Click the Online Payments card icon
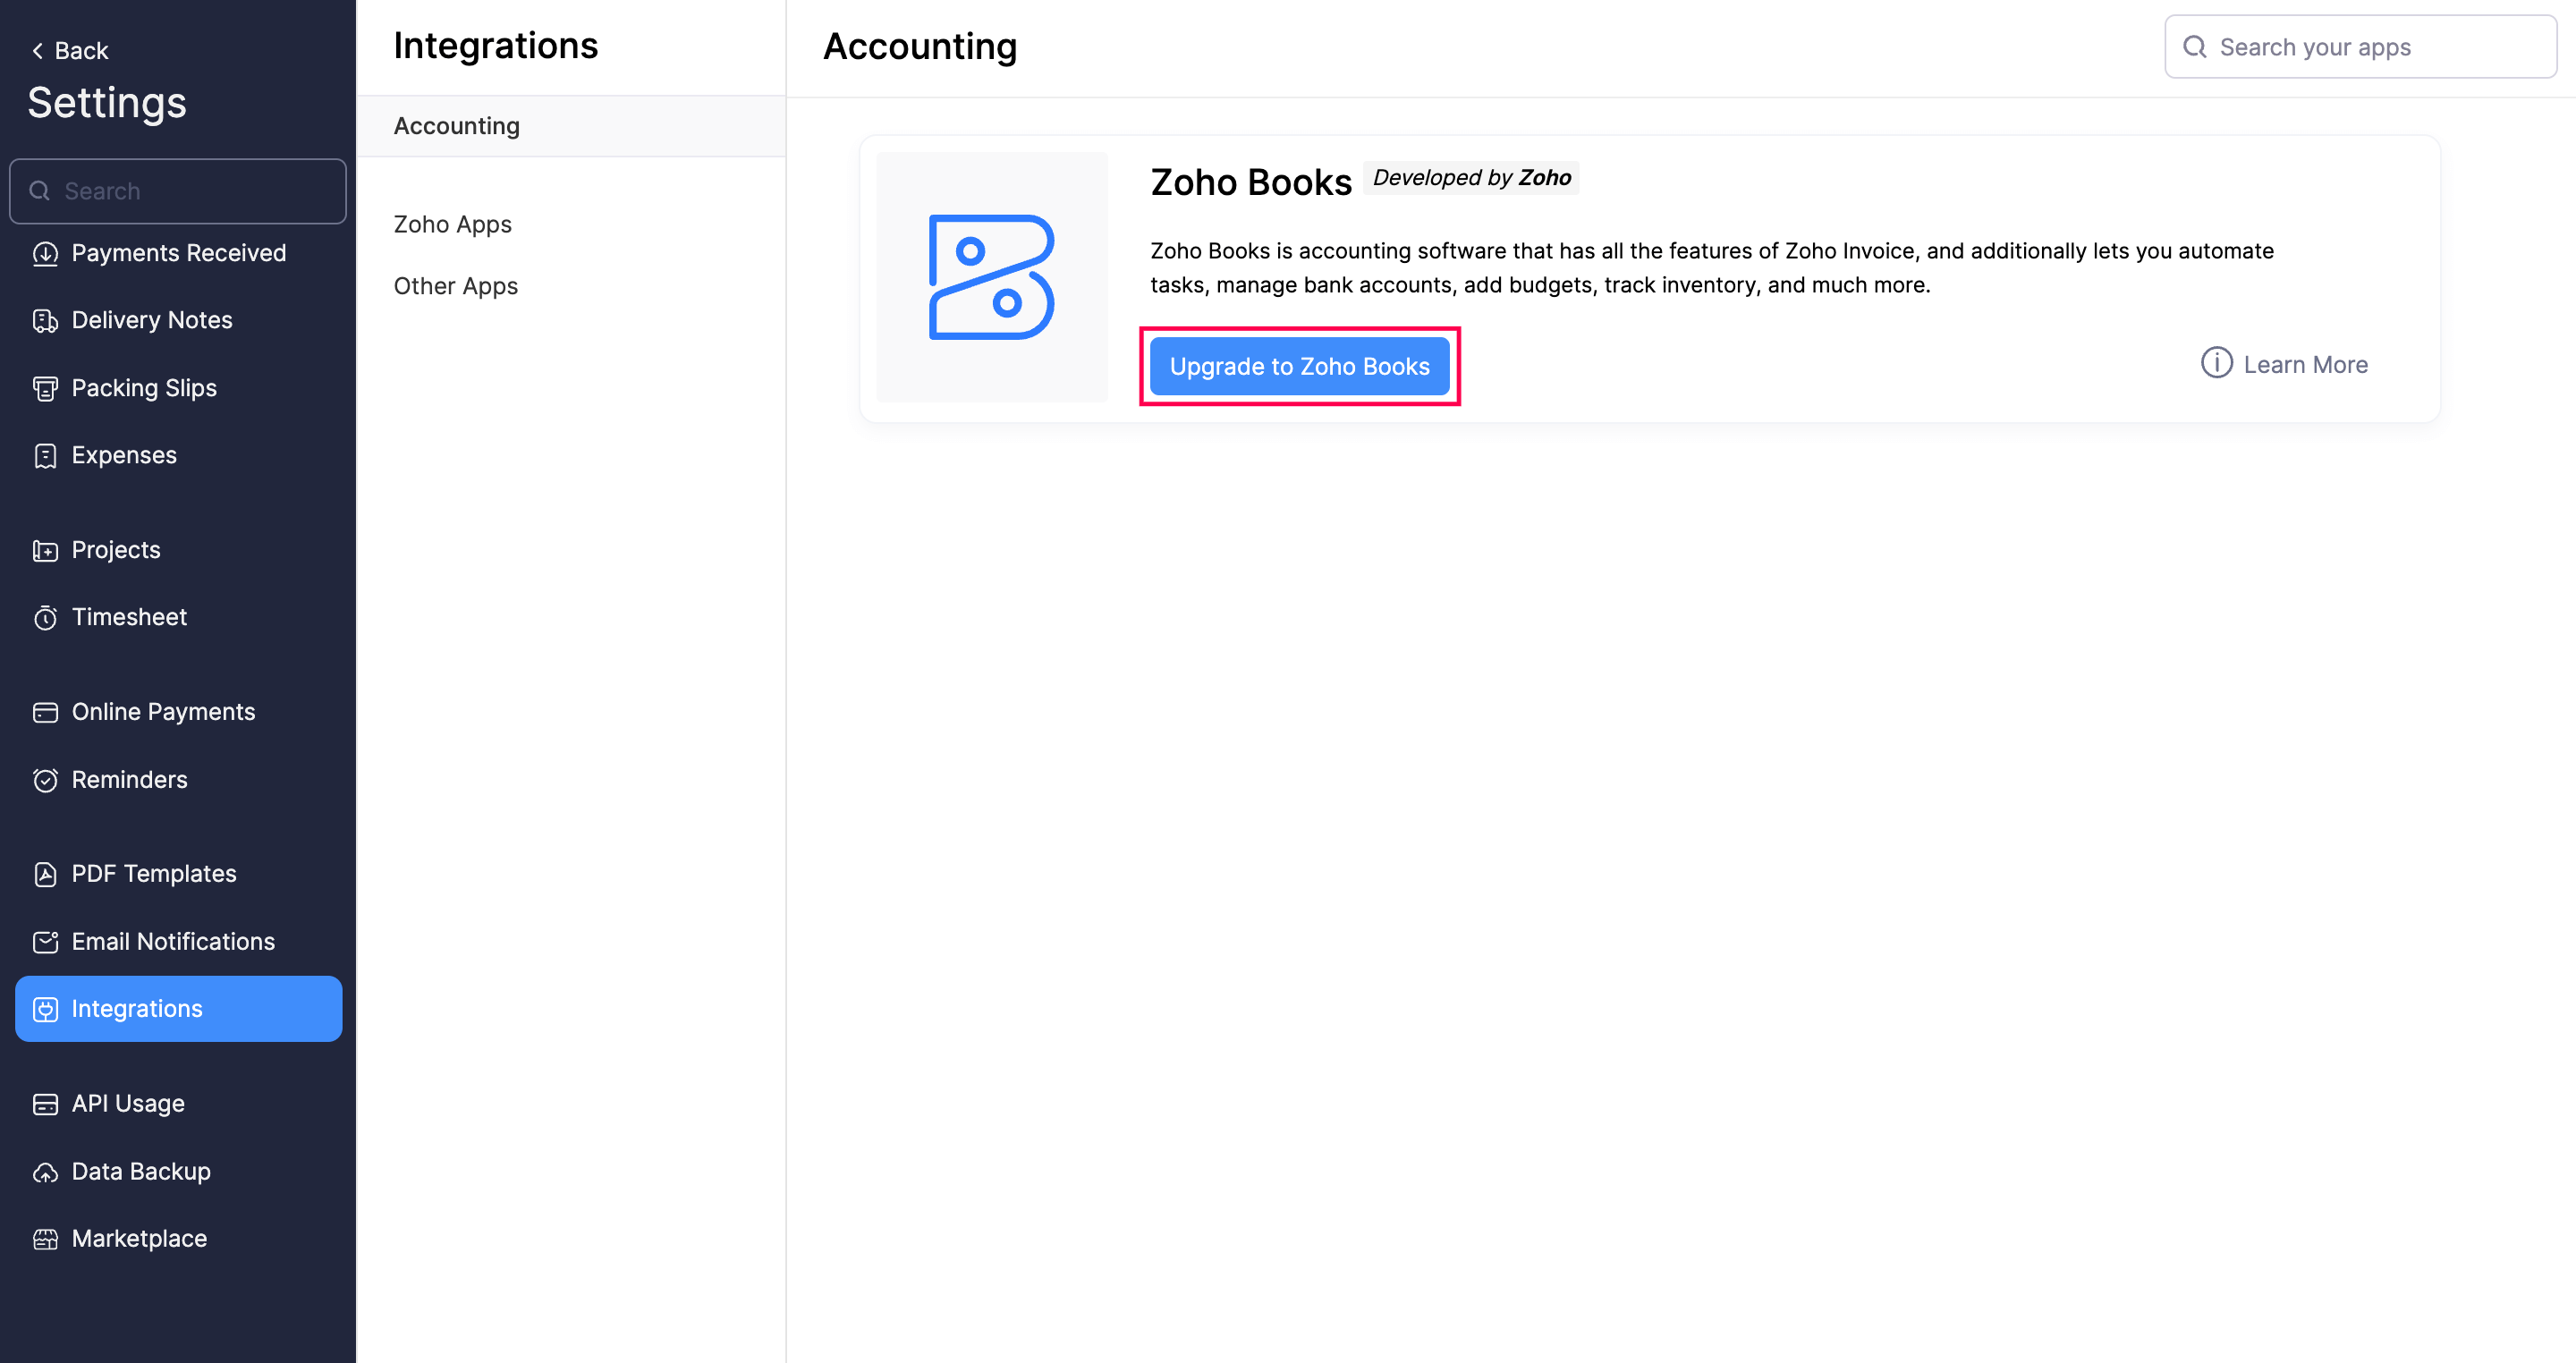The image size is (2576, 1363). 45,712
